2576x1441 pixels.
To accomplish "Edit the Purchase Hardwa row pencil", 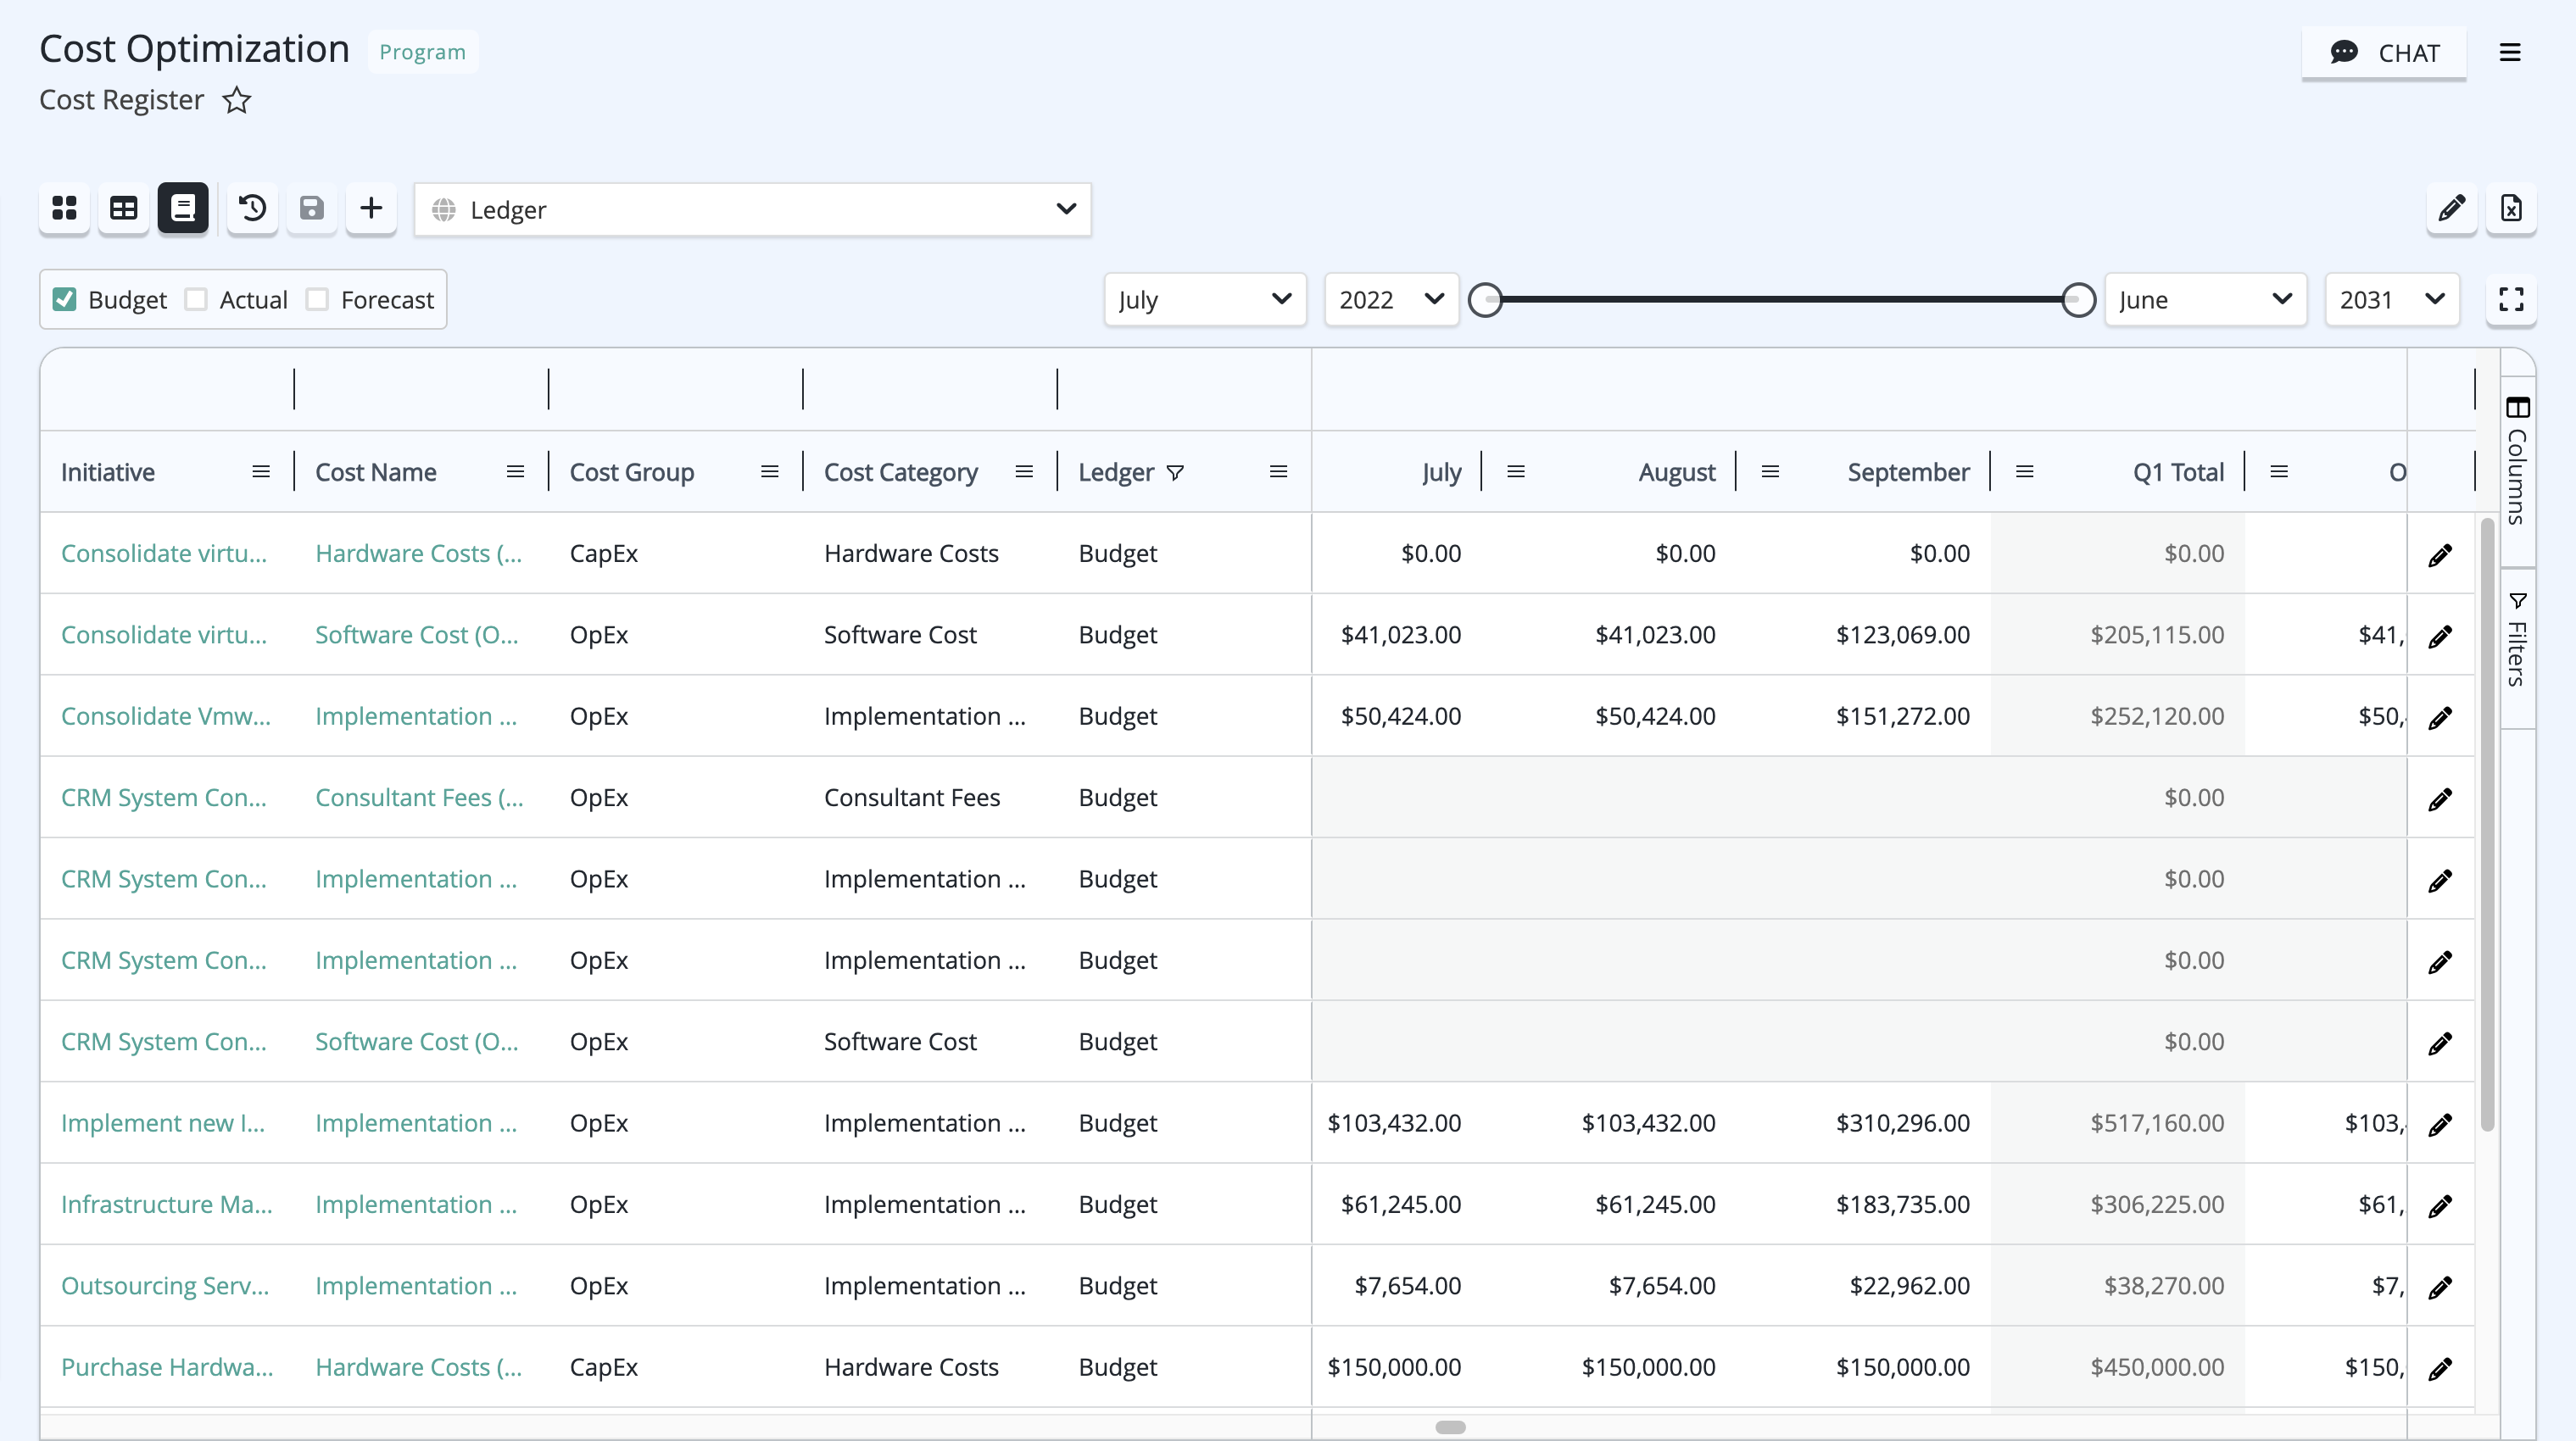I will (2440, 1368).
